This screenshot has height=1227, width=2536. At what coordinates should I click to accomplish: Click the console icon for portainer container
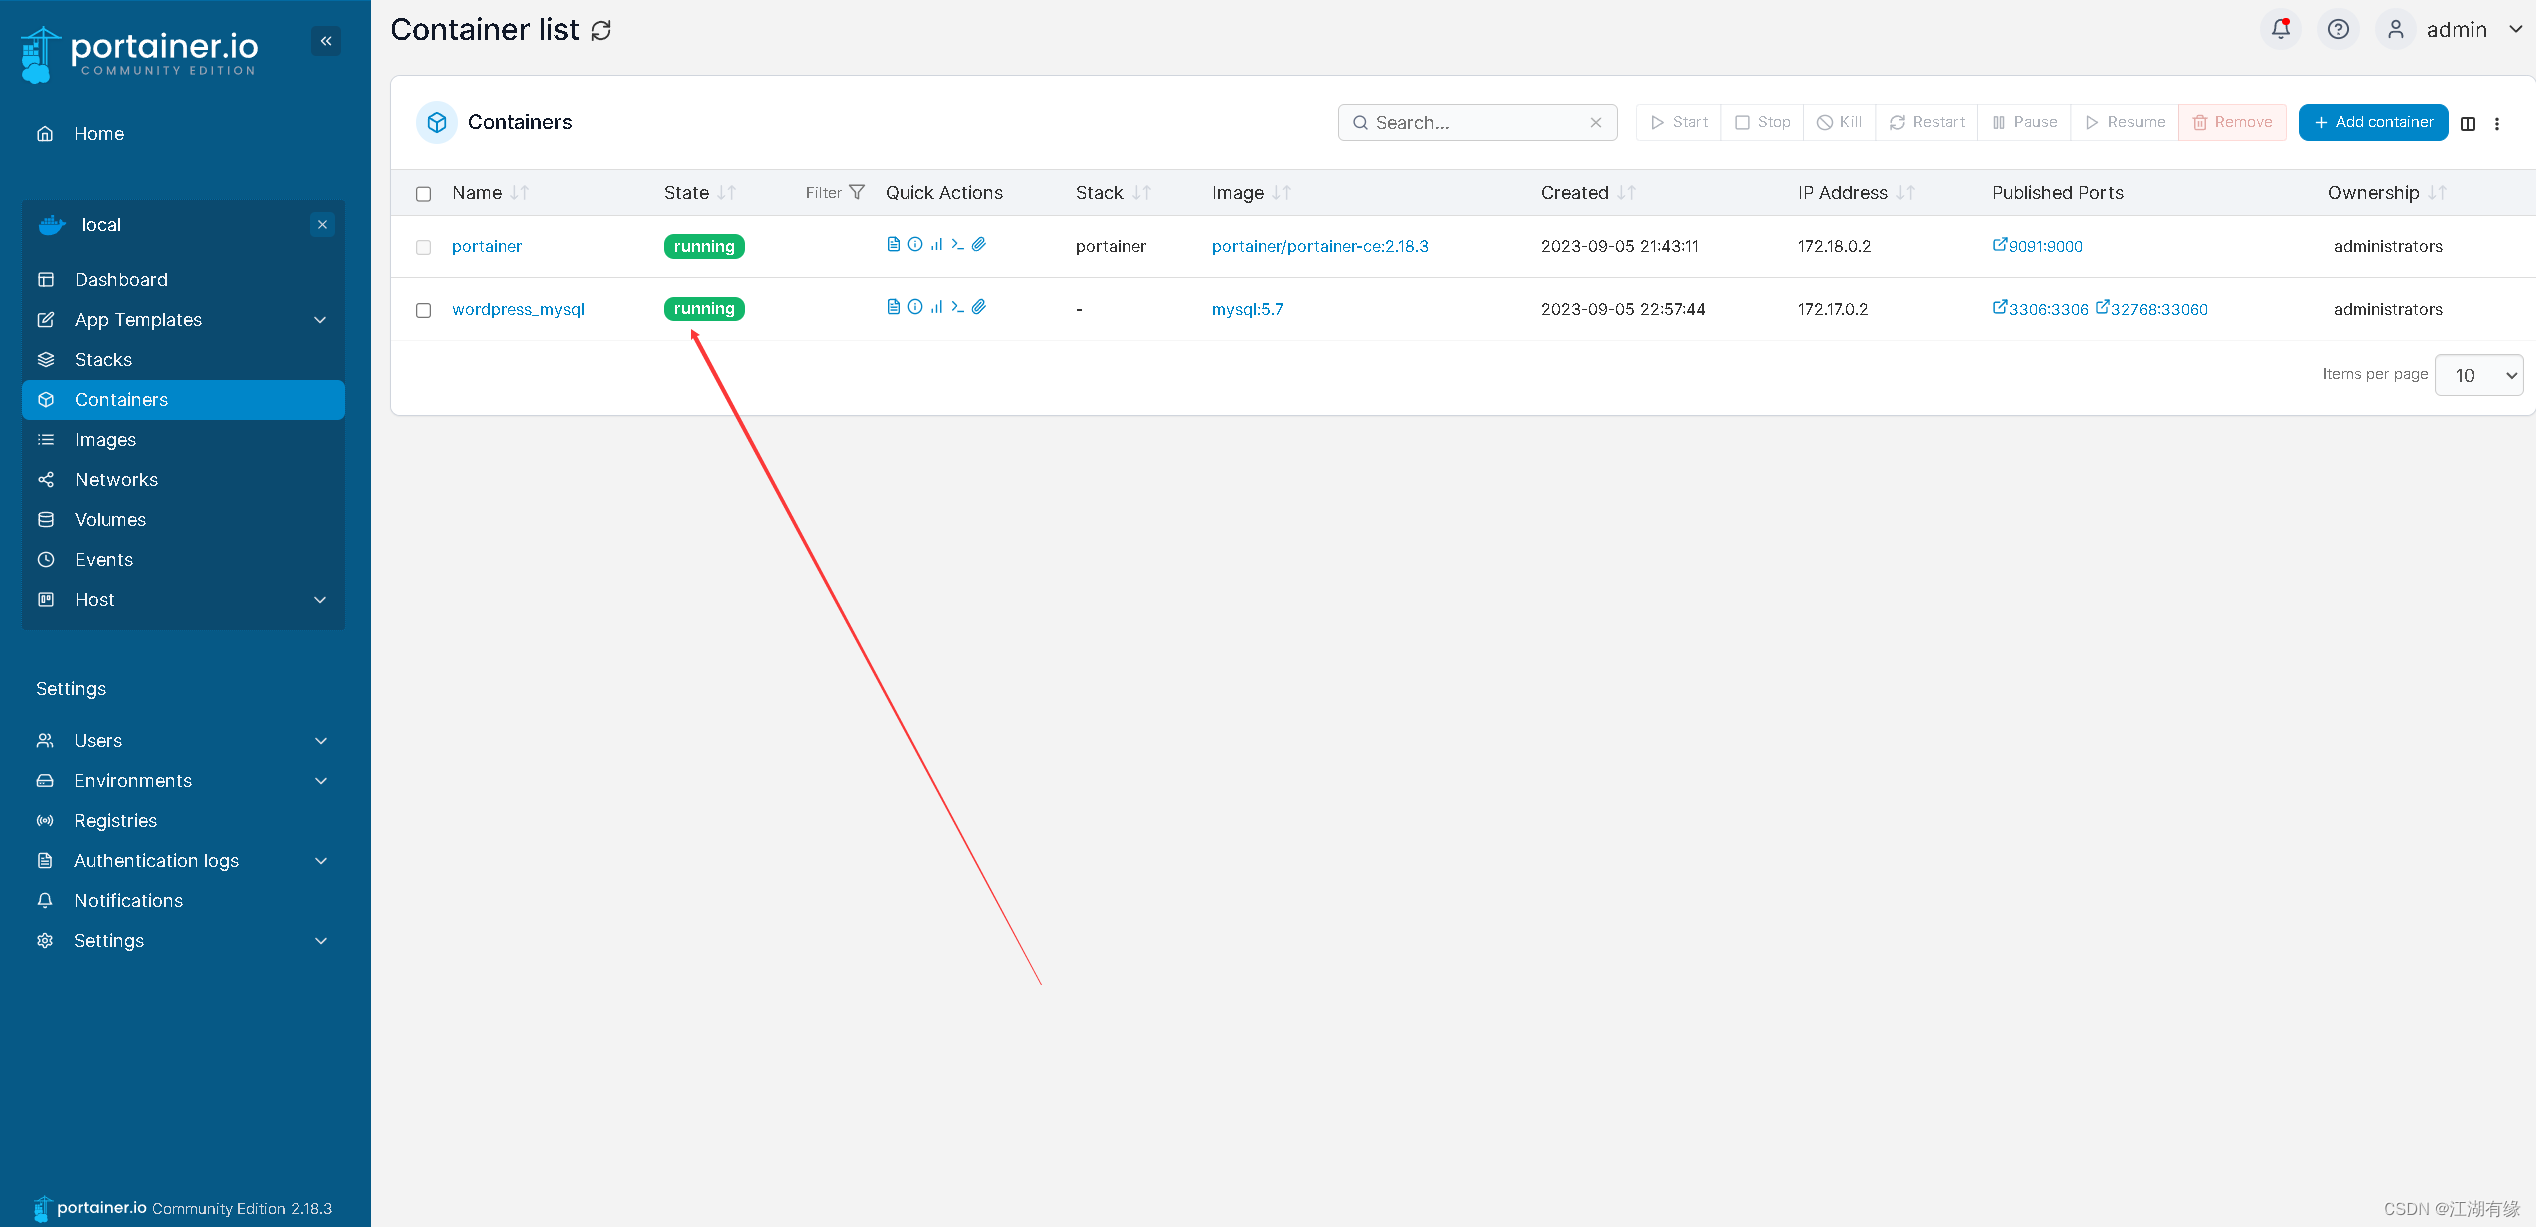pyautogui.click(x=957, y=244)
